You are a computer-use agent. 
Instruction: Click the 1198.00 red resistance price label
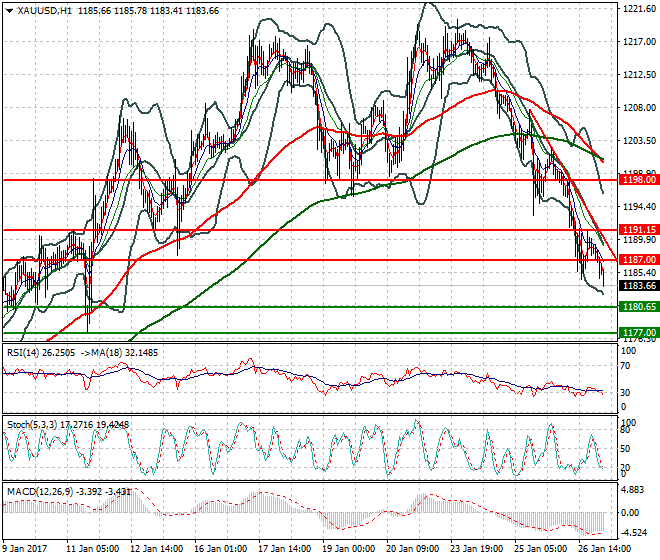pos(639,180)
